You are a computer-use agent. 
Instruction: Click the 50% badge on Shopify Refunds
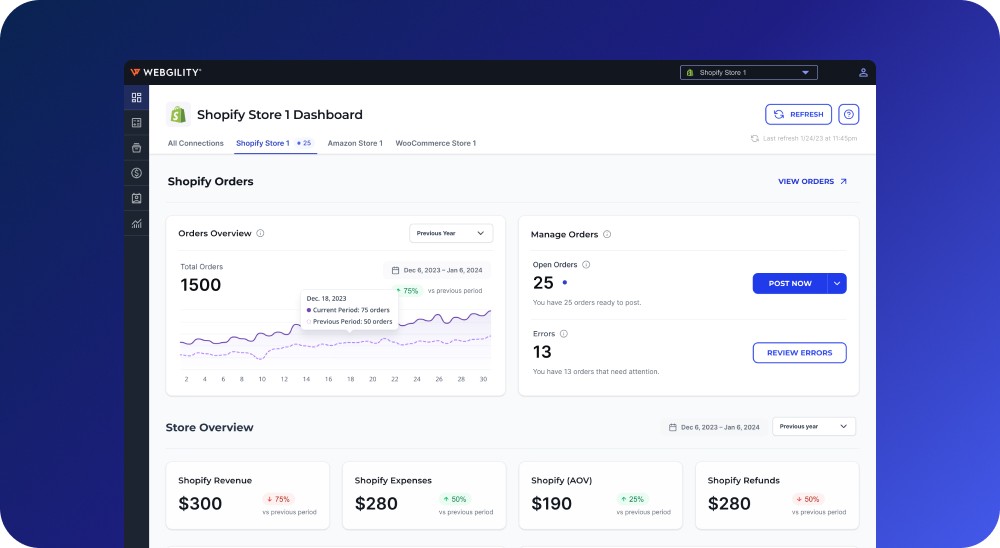(807, 500)
